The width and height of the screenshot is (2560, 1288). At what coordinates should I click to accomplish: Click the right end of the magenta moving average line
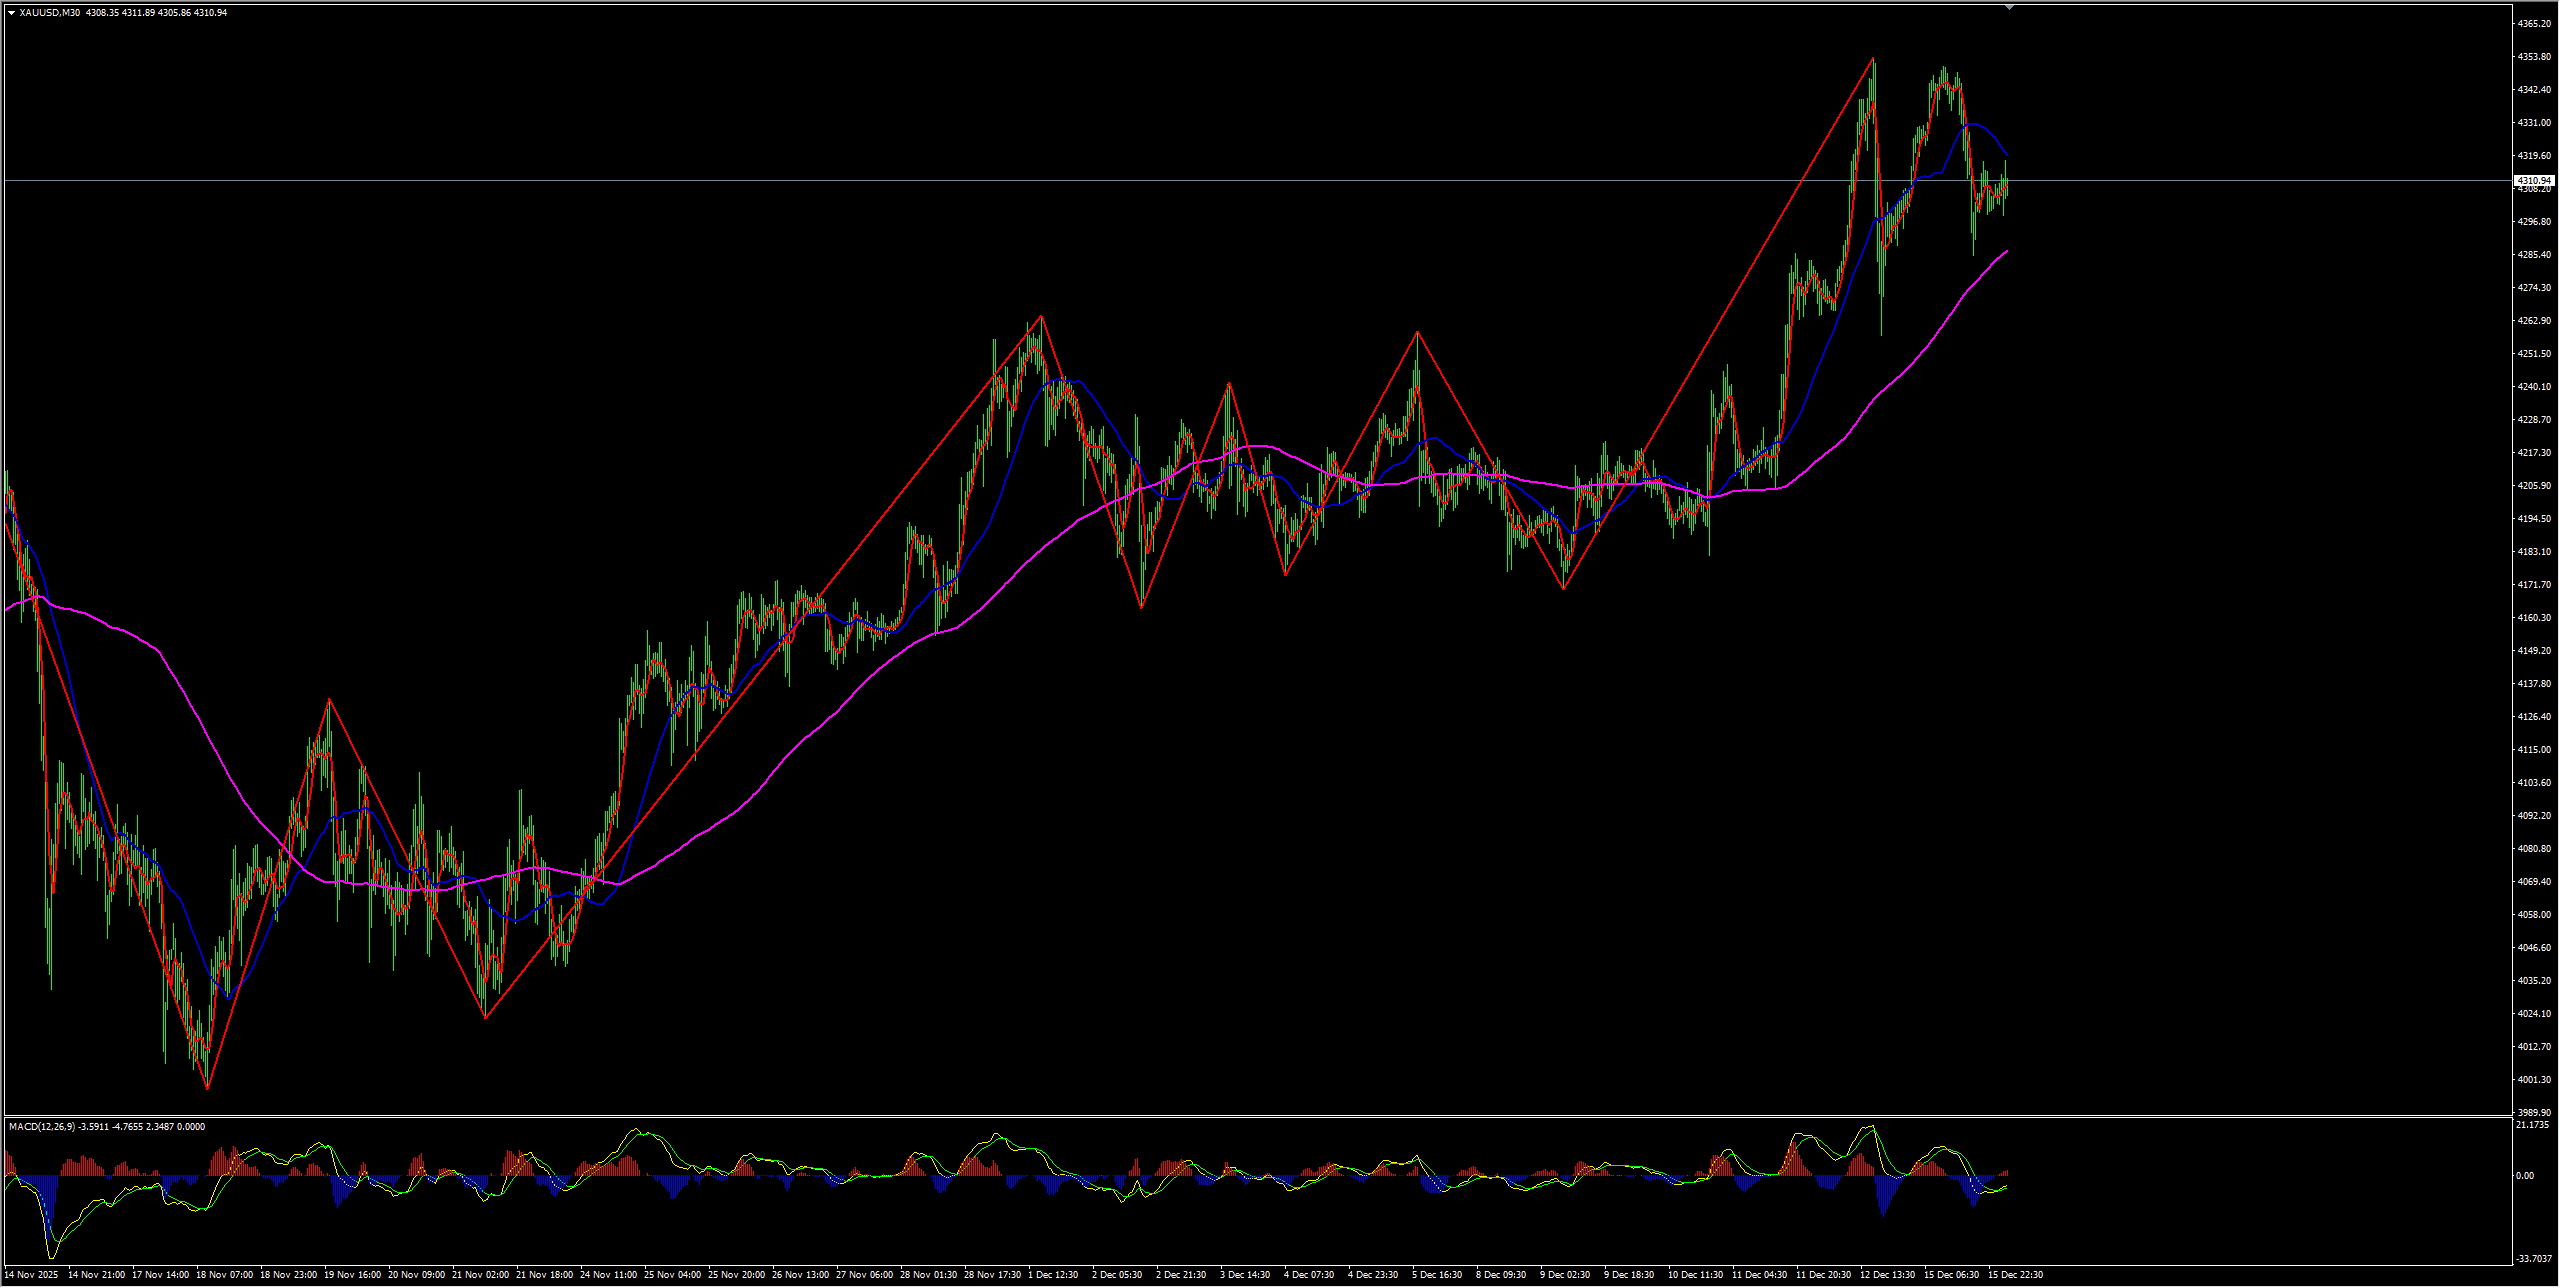point(2007,251)
